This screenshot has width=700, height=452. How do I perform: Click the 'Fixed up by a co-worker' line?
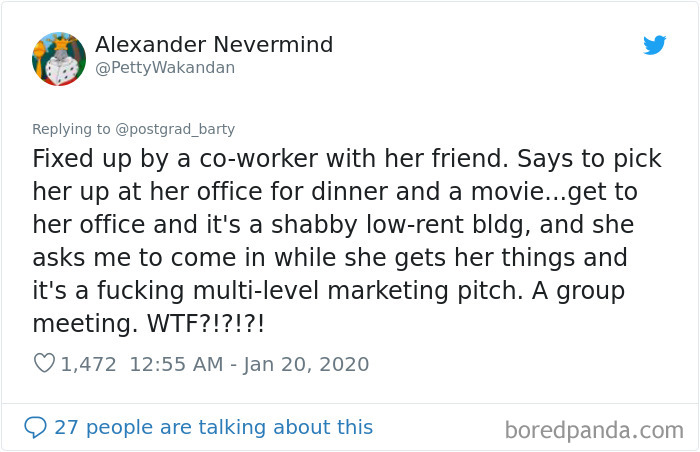pyautogui.click(x=346, y=159)
